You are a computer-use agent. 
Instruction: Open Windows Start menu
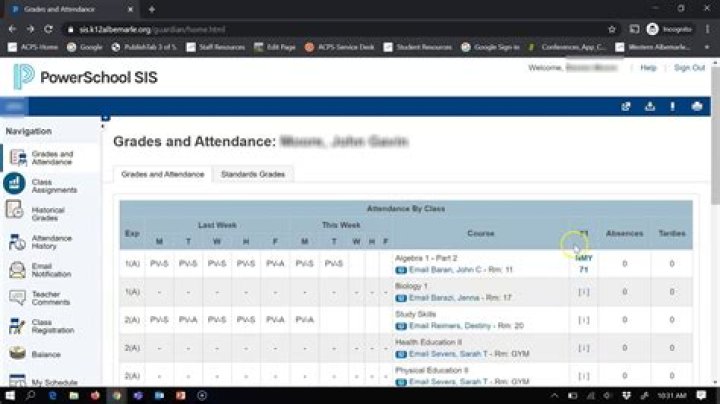[x=10, y=395]
